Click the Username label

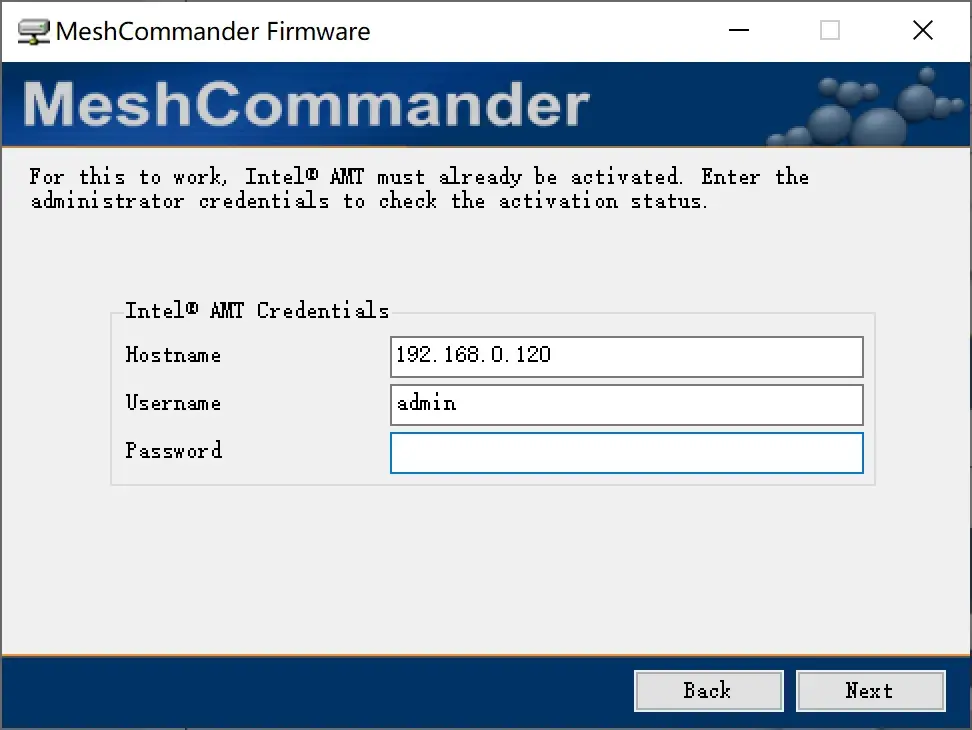coord(173,403)
